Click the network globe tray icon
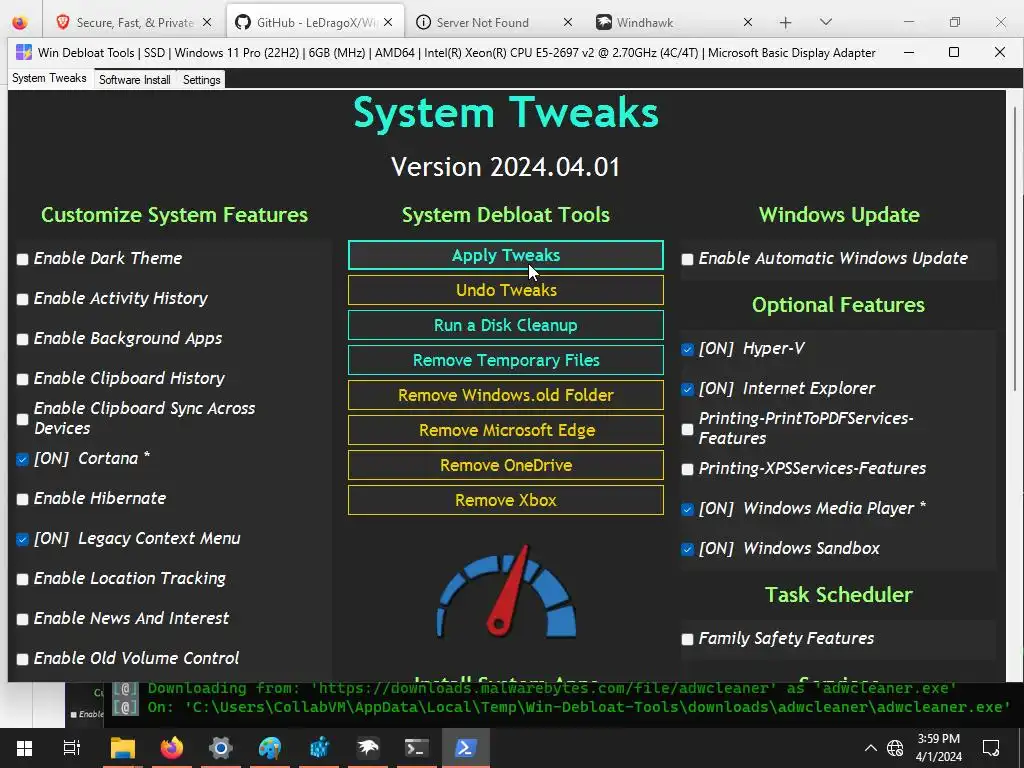Image resolution: width=1024 pixels, height=768 pixels. [x=895, y=748]
